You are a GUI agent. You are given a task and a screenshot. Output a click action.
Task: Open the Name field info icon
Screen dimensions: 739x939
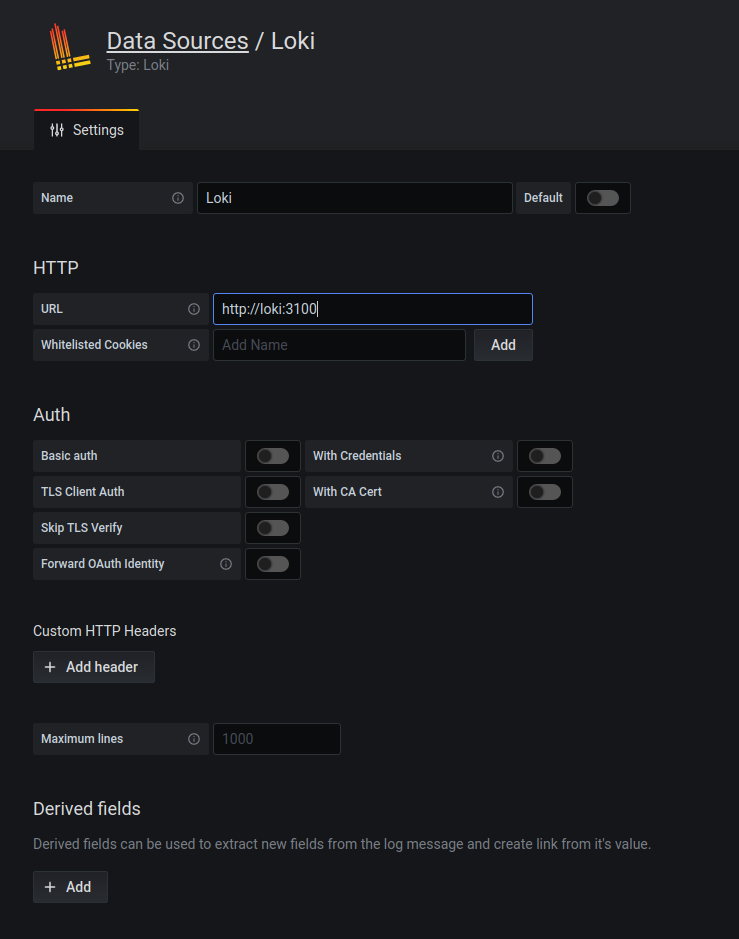pos(178,198)
